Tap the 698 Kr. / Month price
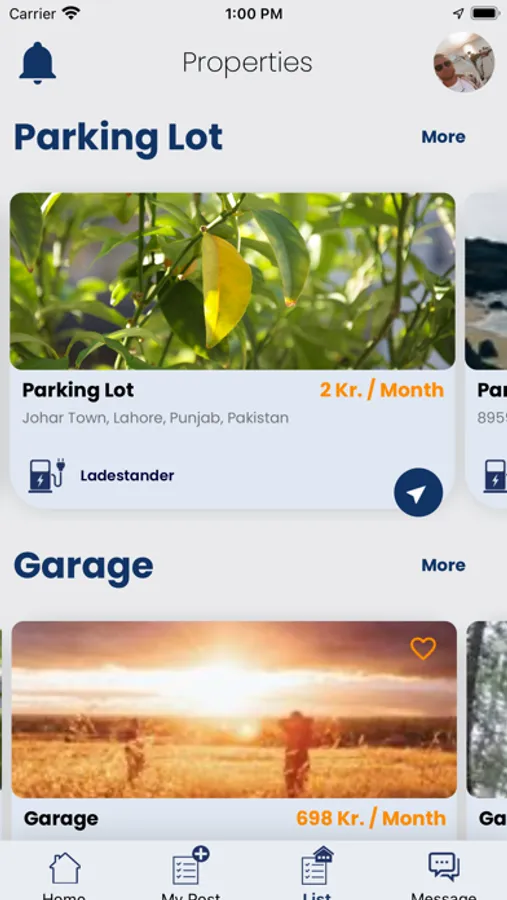507x900 pixels. pyautogui.click(x=371, y=818)
